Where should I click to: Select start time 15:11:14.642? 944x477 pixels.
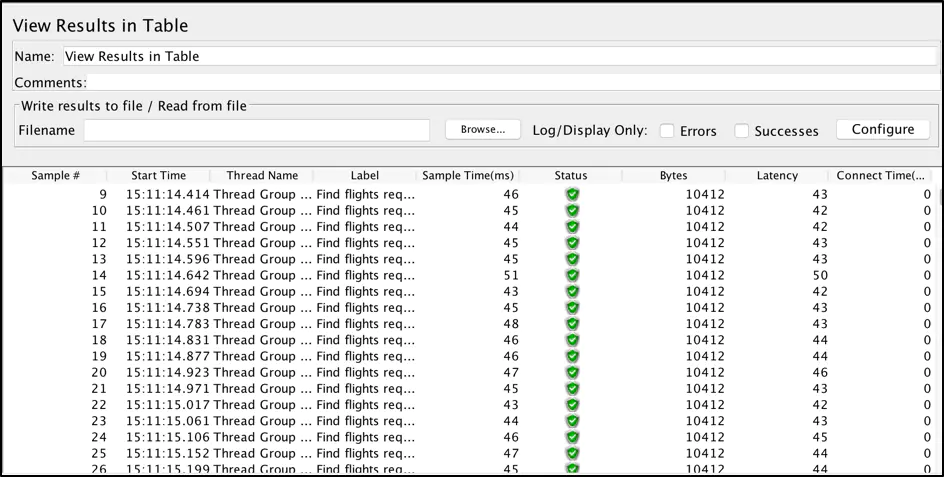point(168,276)
